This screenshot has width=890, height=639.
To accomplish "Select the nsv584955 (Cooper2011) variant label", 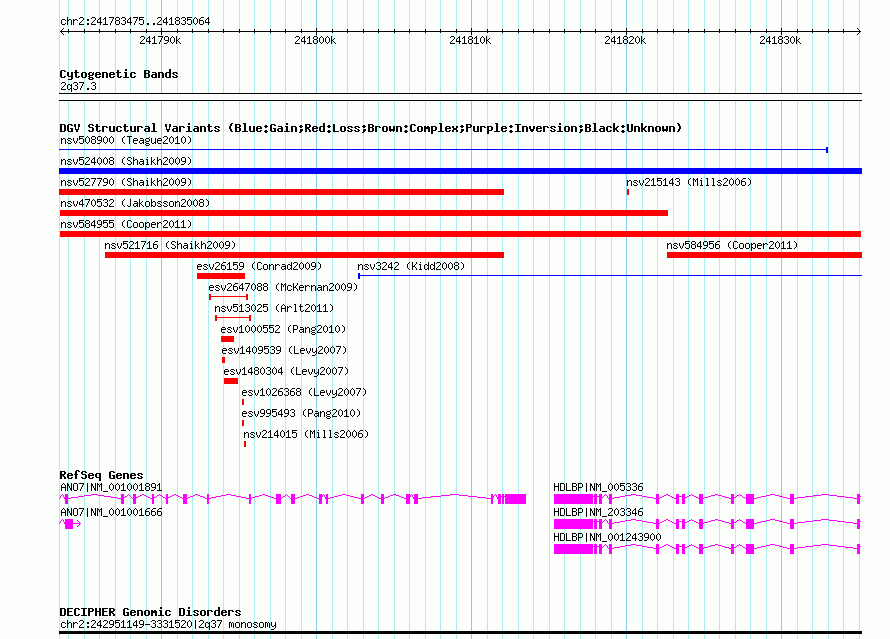I will click(x=126, y=224).
